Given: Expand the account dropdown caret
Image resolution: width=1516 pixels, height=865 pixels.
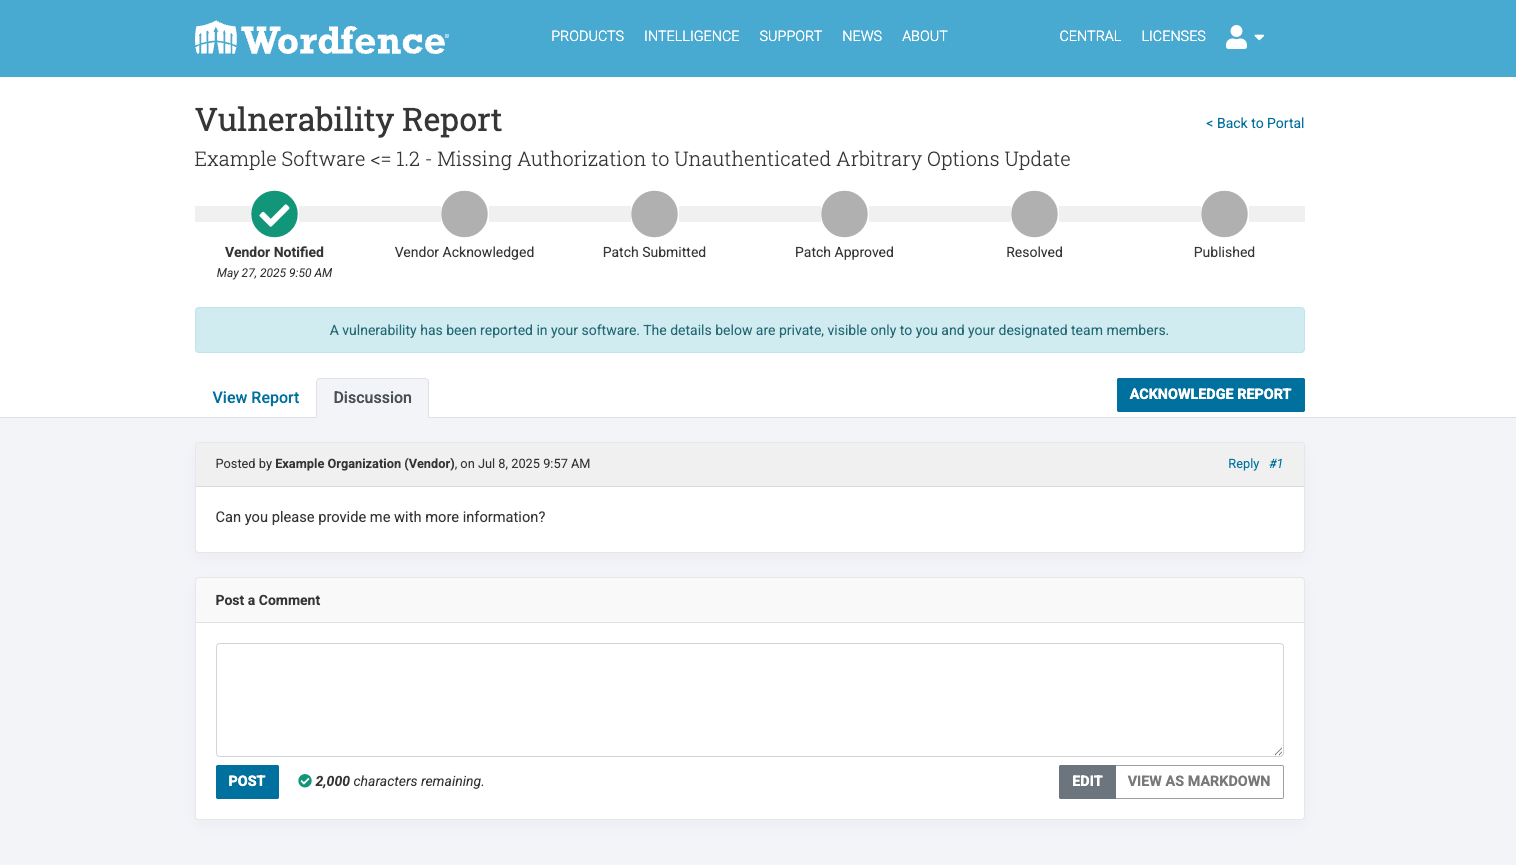Looking at the screenshot, I should pyautogui.click(x=1260, y=37).
